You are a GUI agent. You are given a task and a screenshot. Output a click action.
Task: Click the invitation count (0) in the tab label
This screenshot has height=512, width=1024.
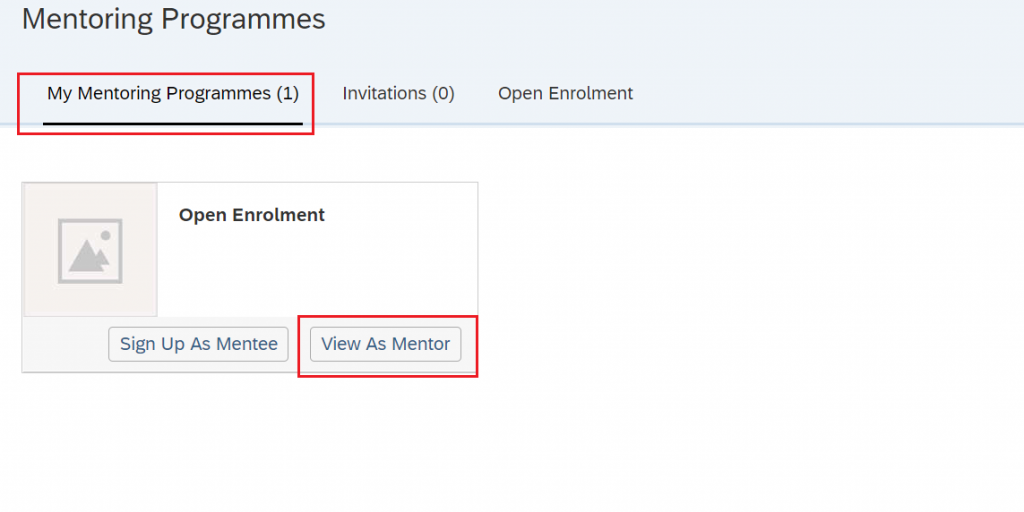(x=443, y=93)
